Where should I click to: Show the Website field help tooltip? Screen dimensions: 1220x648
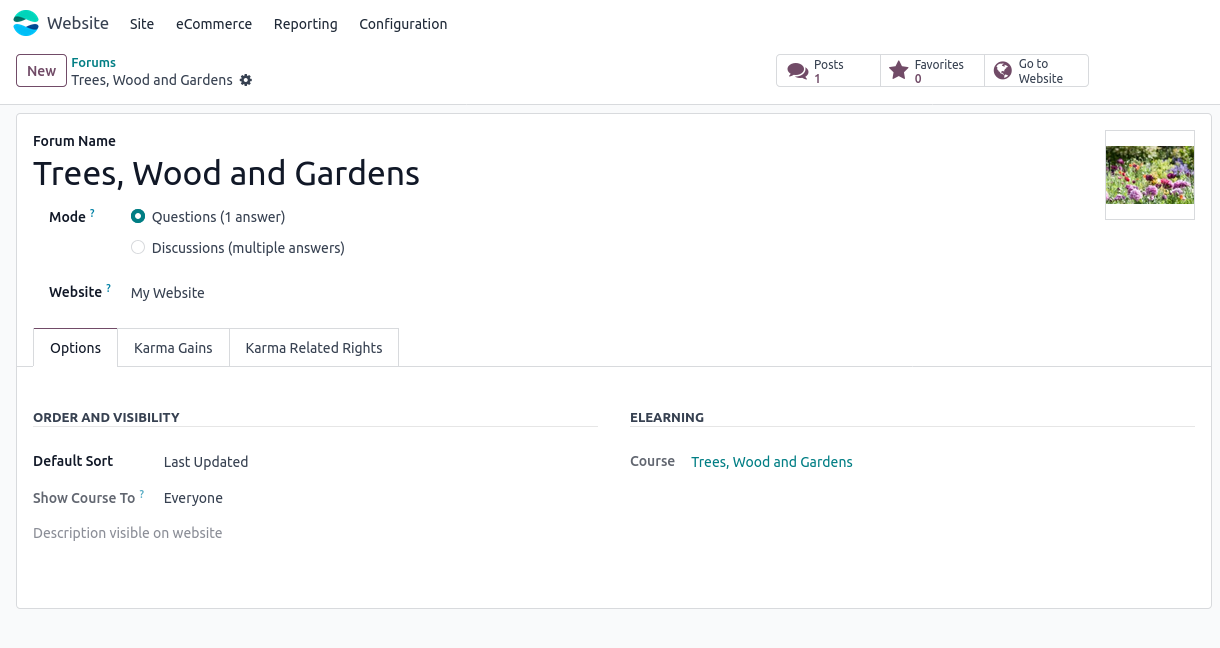109,288
